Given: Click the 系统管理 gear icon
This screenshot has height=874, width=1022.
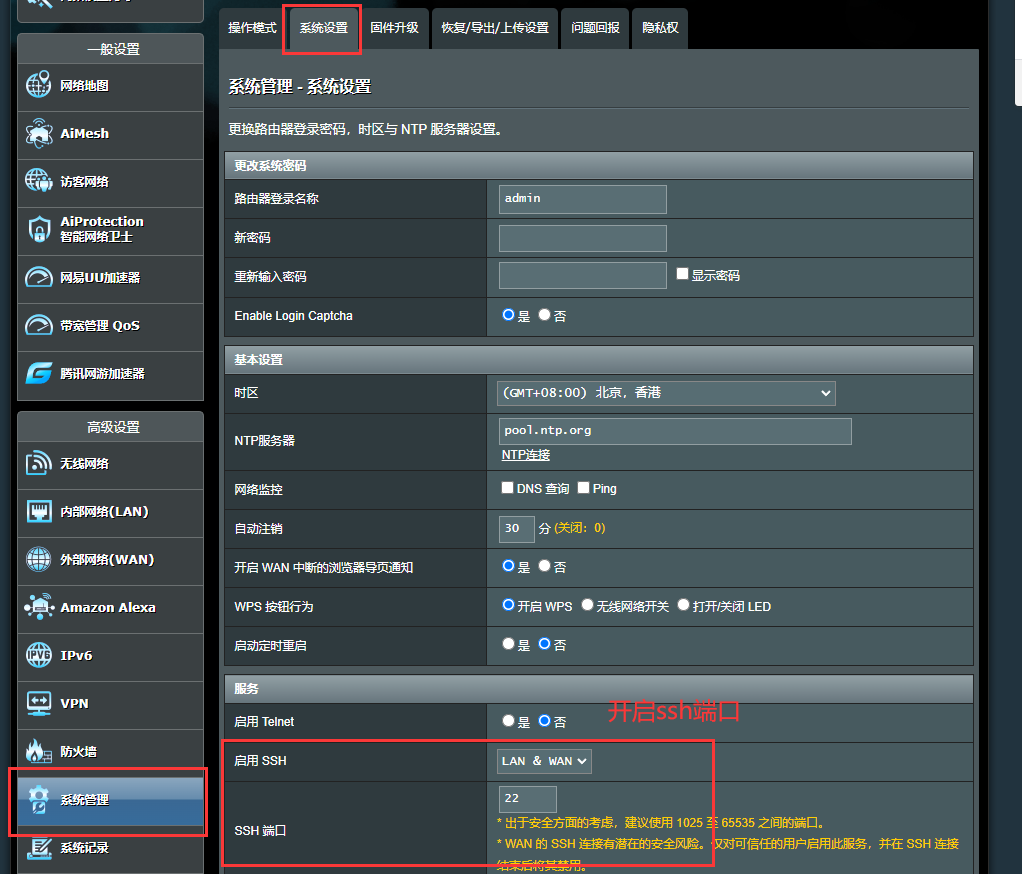Looking at the screenshot, I should 38,799.
